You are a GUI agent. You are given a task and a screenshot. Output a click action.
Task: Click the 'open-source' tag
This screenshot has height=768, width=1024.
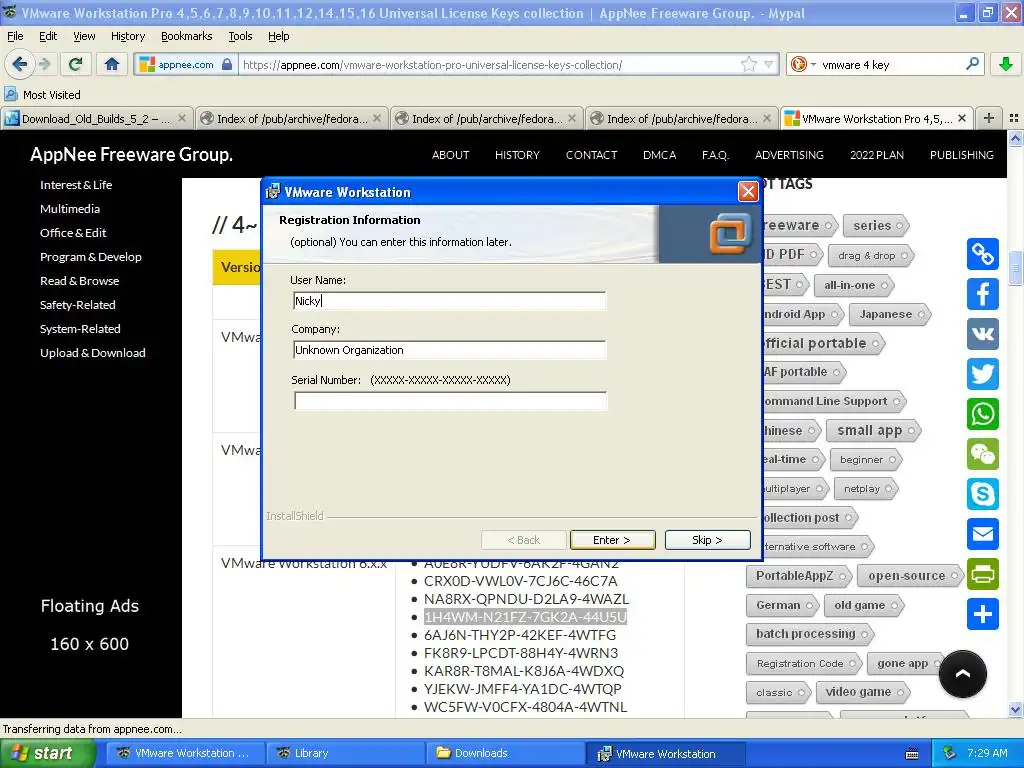coord(910,575)
